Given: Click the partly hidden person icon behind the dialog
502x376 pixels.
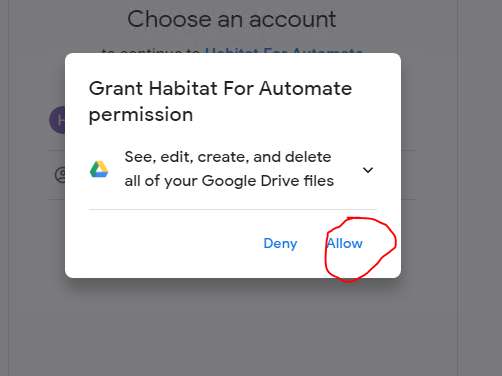Looking at the screenshot, I should [x=60, y=175].
